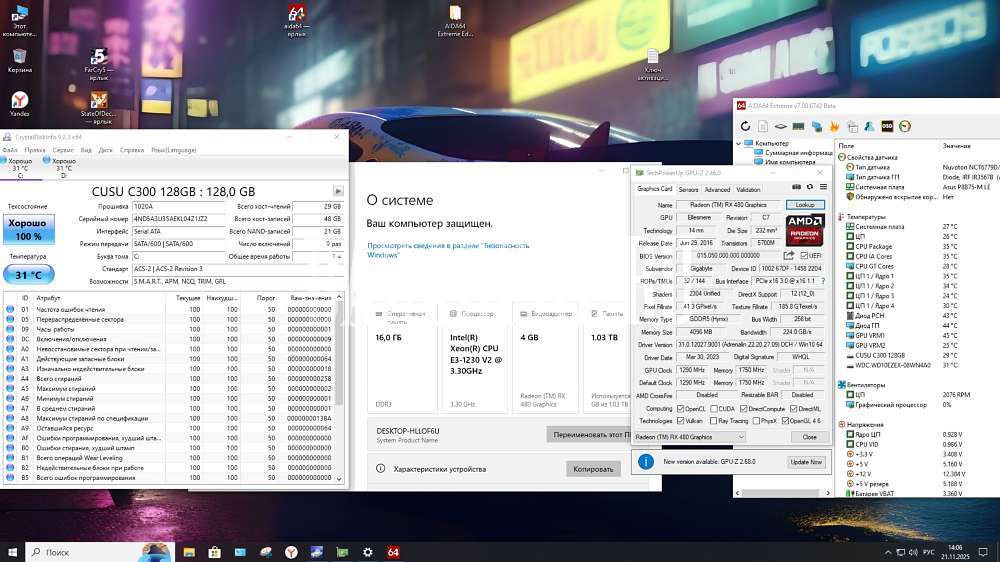Click the GPU-Z refresh icon
The image size is (1000, 562).
point(809,189)
